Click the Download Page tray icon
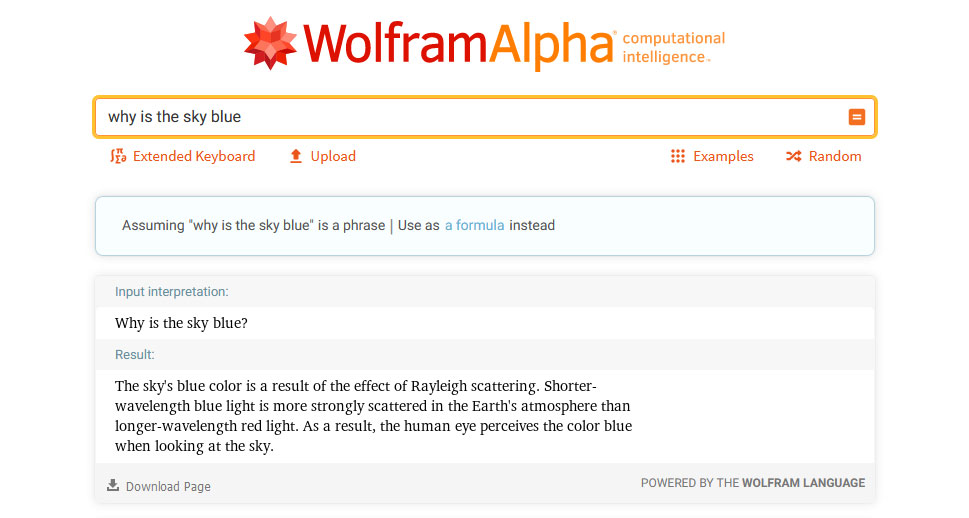Viewport: 969px width, 518px height. click(112, 485)
